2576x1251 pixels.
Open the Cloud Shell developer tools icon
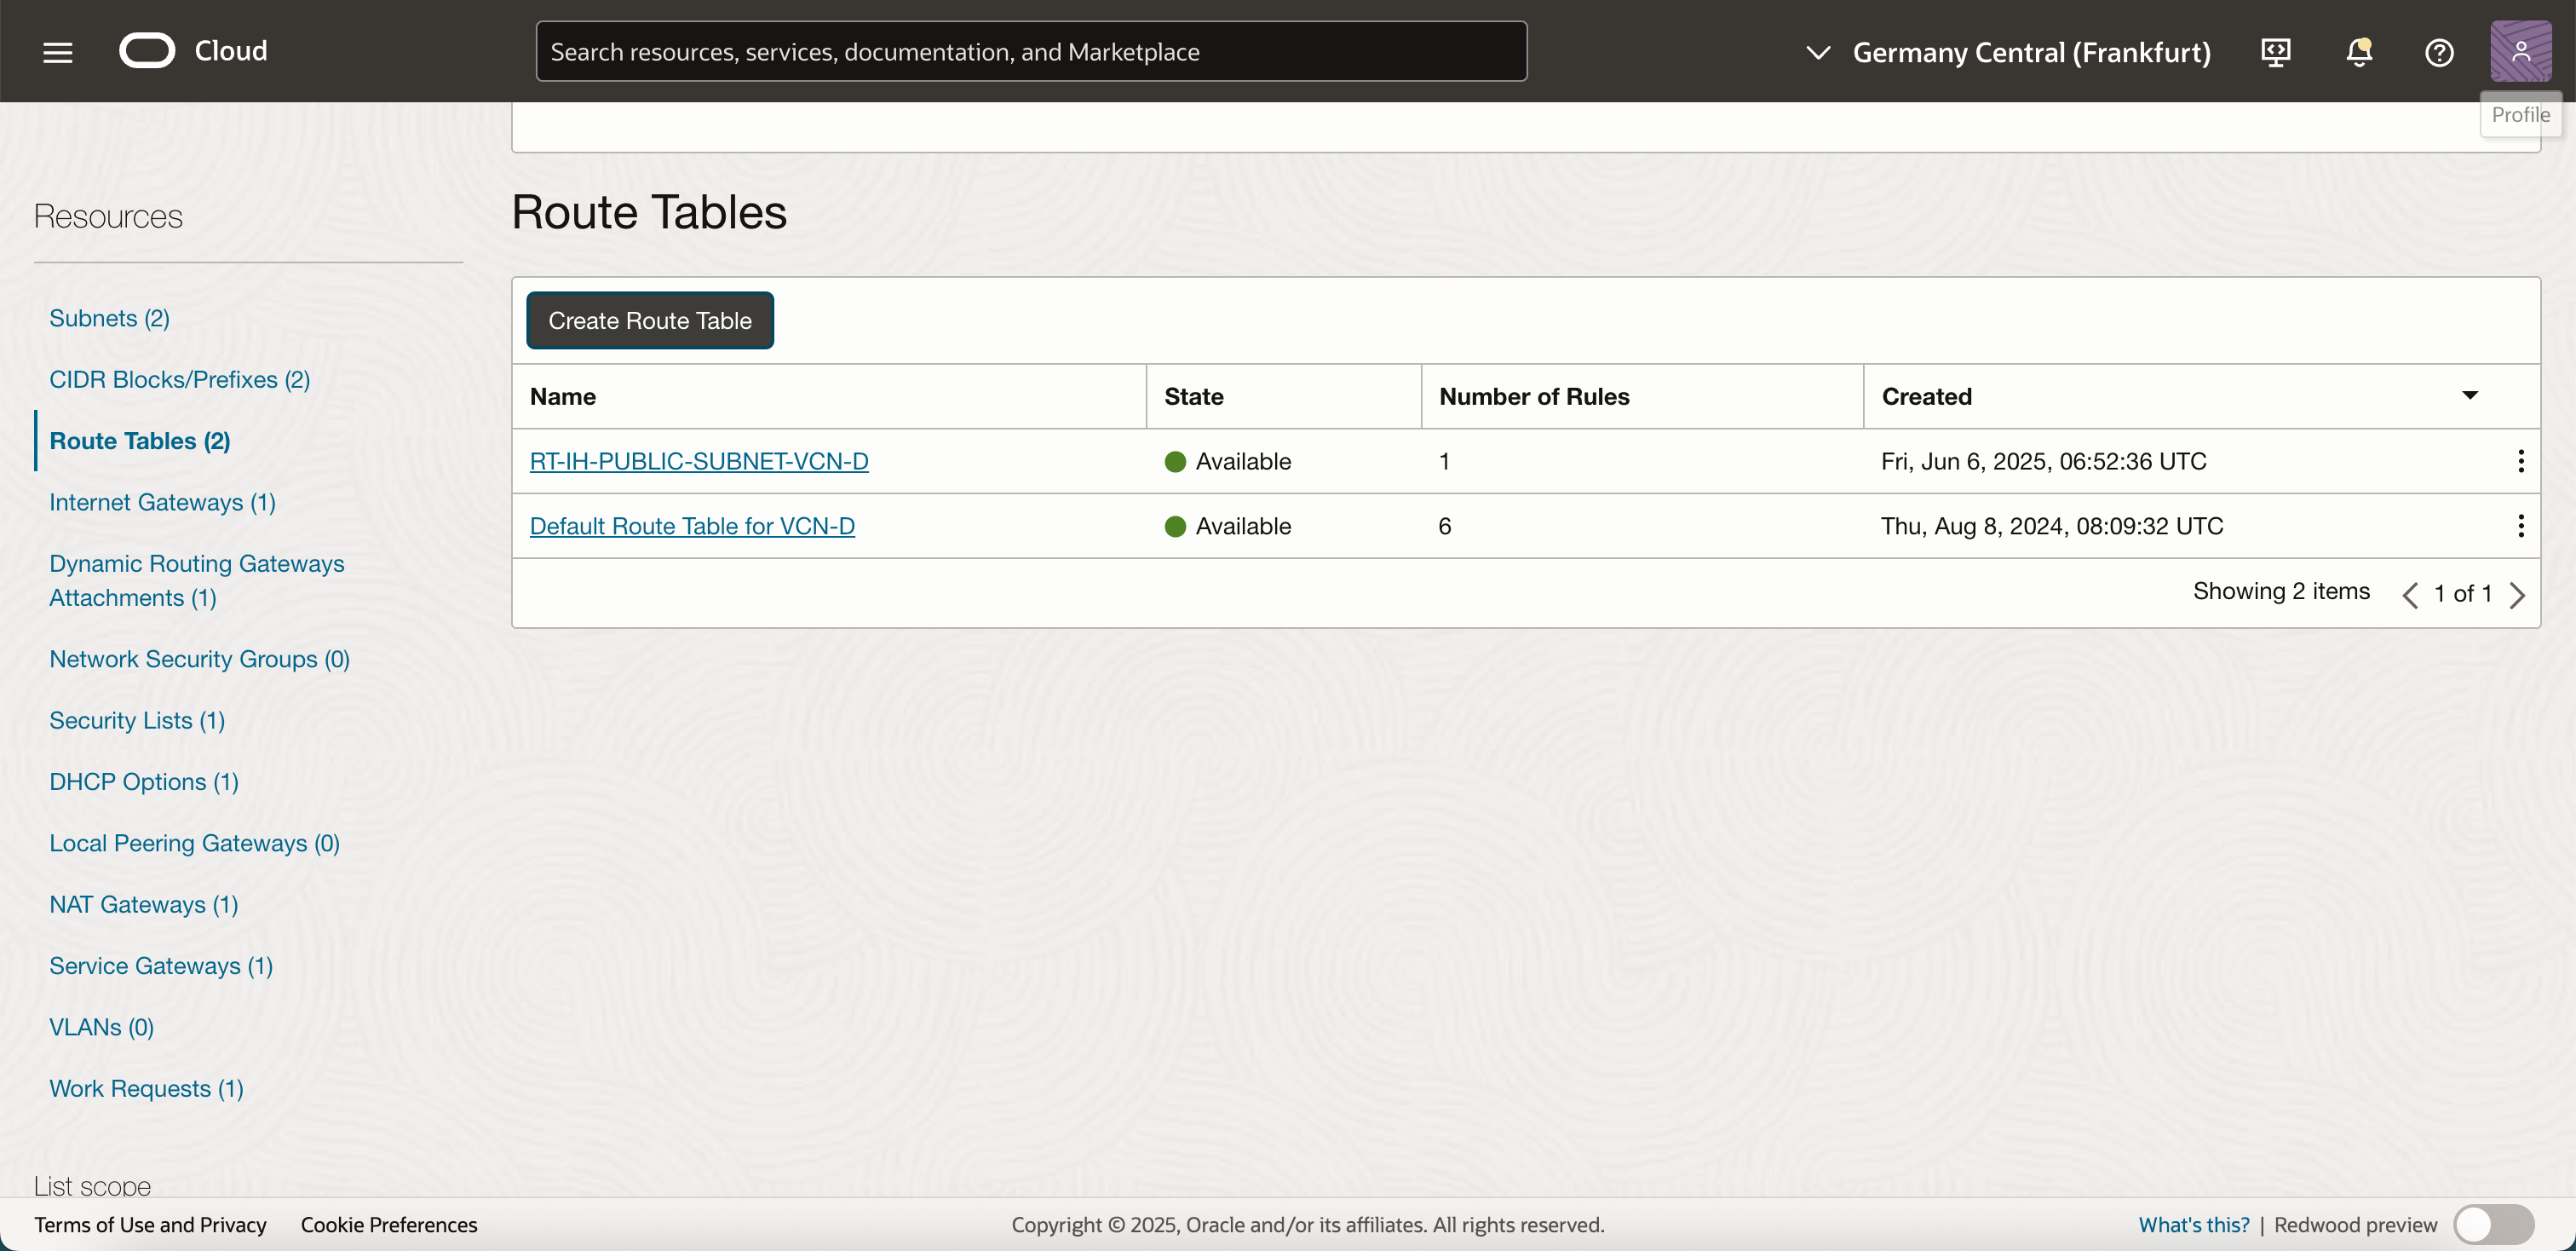2276,52
